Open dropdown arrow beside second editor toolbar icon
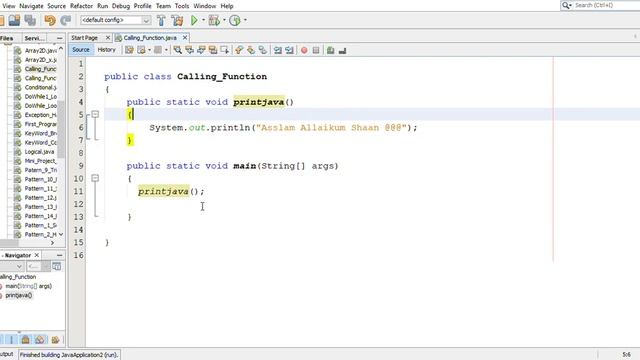Screen dimensions: 640x360 click(x=149, y=50)
